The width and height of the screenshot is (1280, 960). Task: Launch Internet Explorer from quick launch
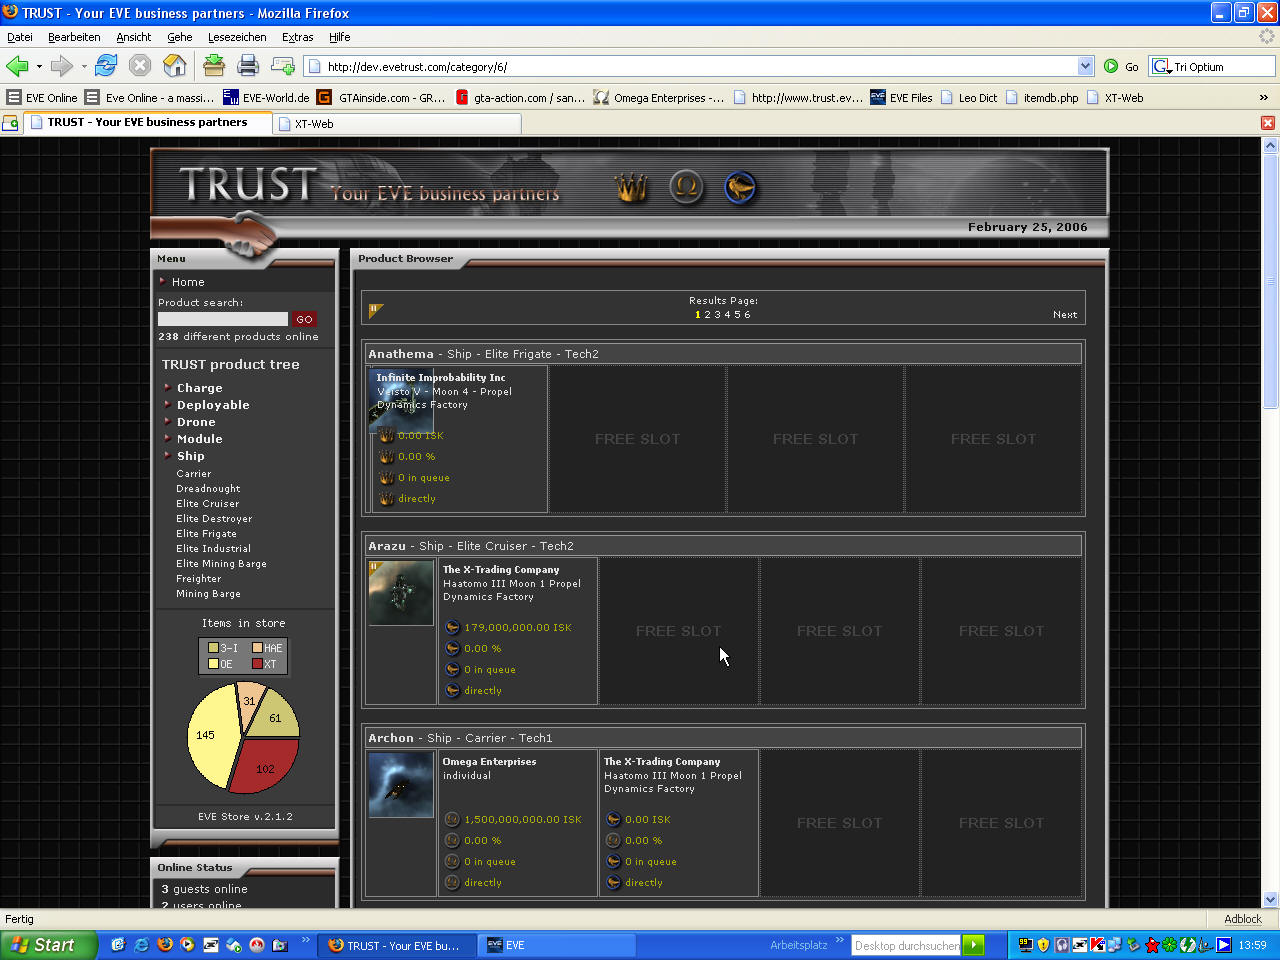coord(141,945)
